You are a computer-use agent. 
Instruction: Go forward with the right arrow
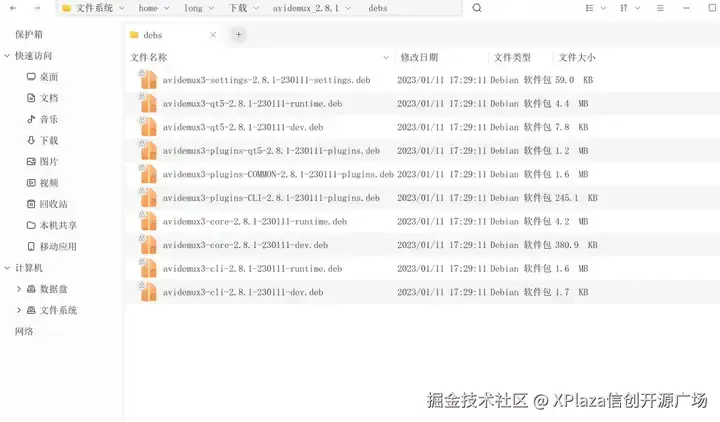(37, 8)
